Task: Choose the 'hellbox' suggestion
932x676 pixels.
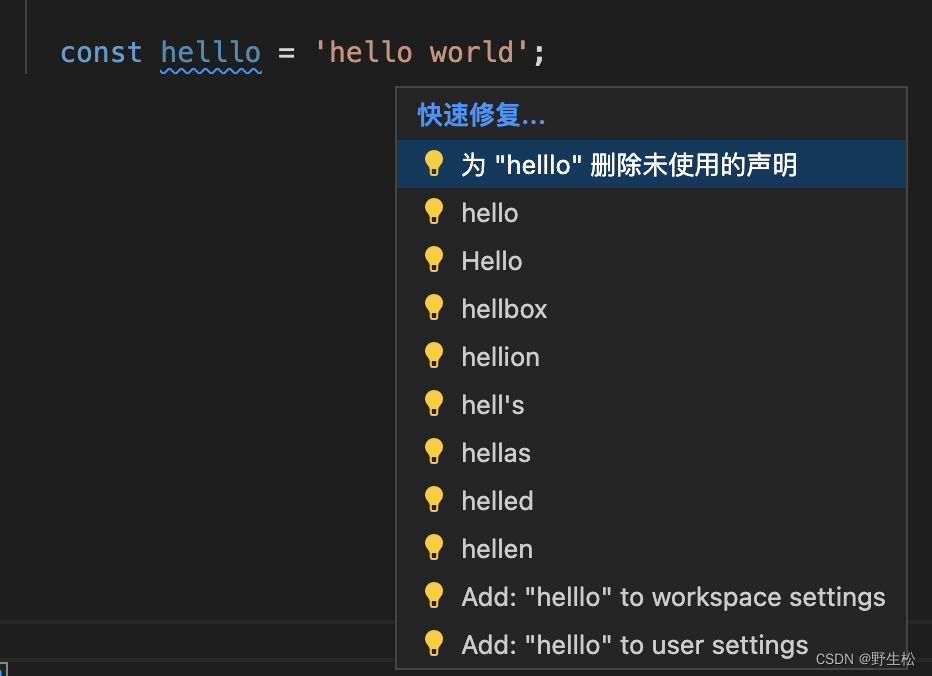Action: (651, 309)
